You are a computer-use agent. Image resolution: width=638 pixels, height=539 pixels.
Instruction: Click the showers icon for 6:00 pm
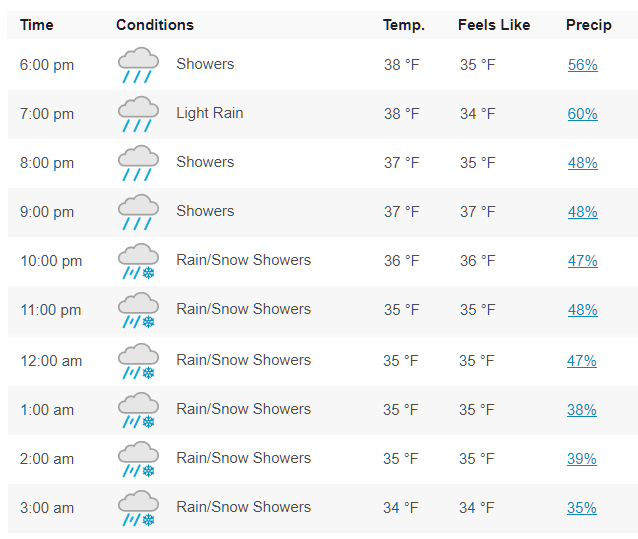138,65
